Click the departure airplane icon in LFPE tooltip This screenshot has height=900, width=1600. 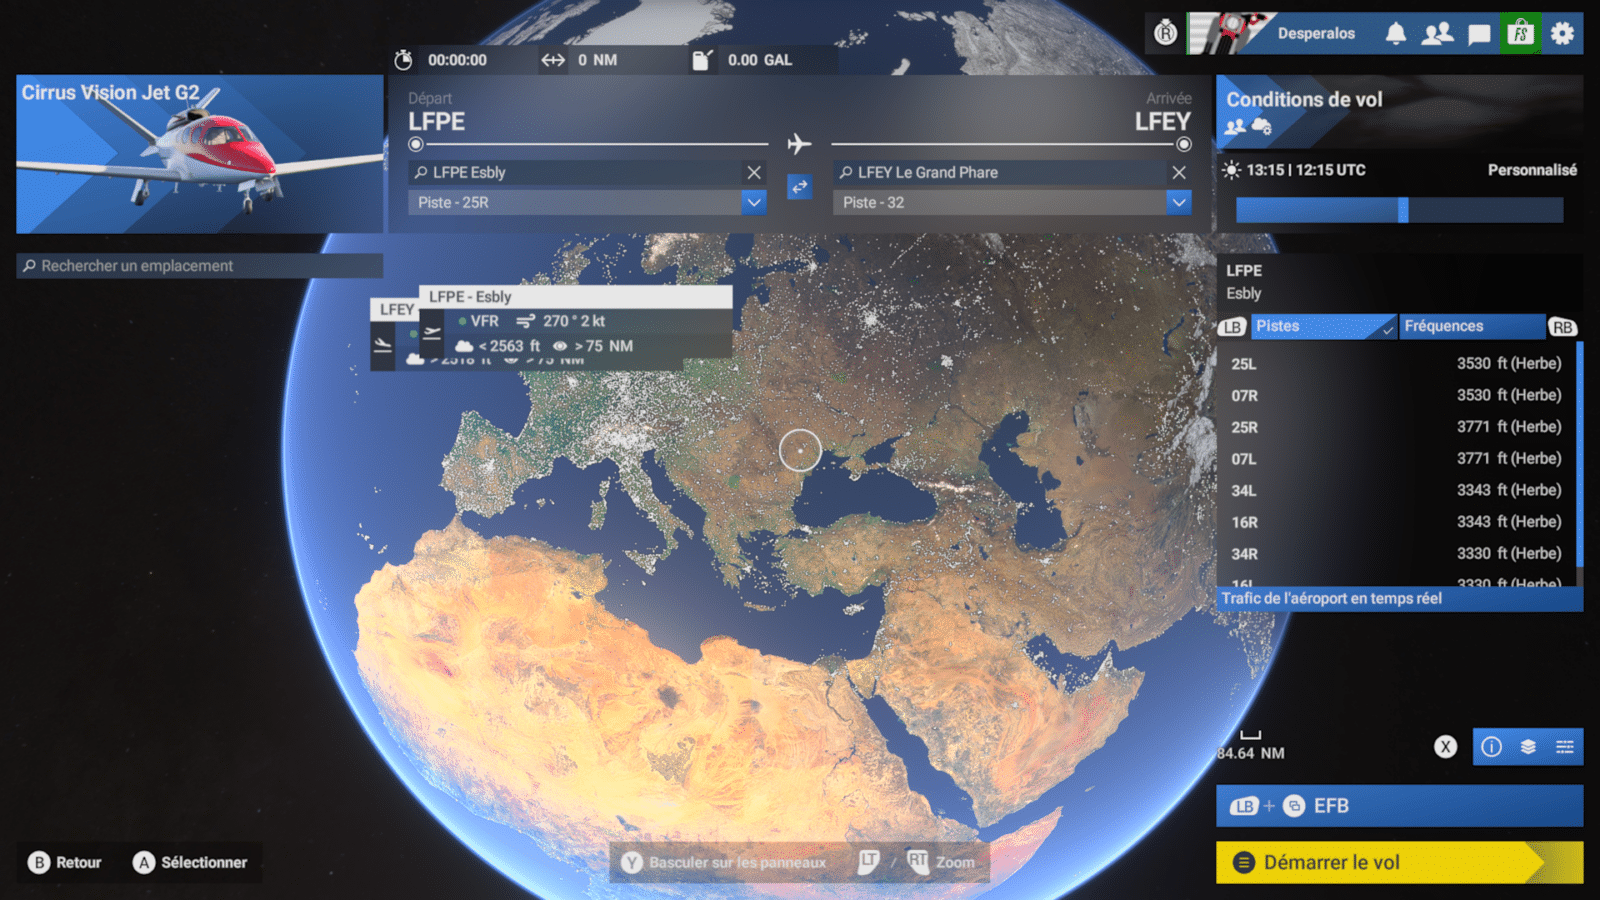[431, 333]
